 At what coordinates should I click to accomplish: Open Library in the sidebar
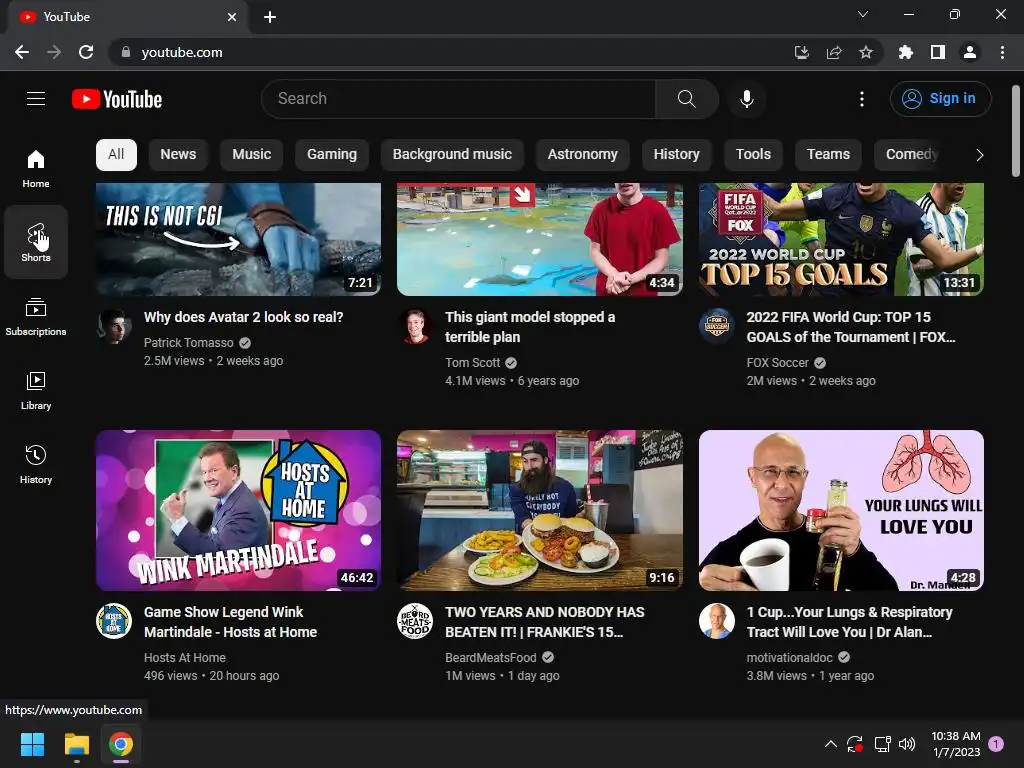(x=36, y=391)
